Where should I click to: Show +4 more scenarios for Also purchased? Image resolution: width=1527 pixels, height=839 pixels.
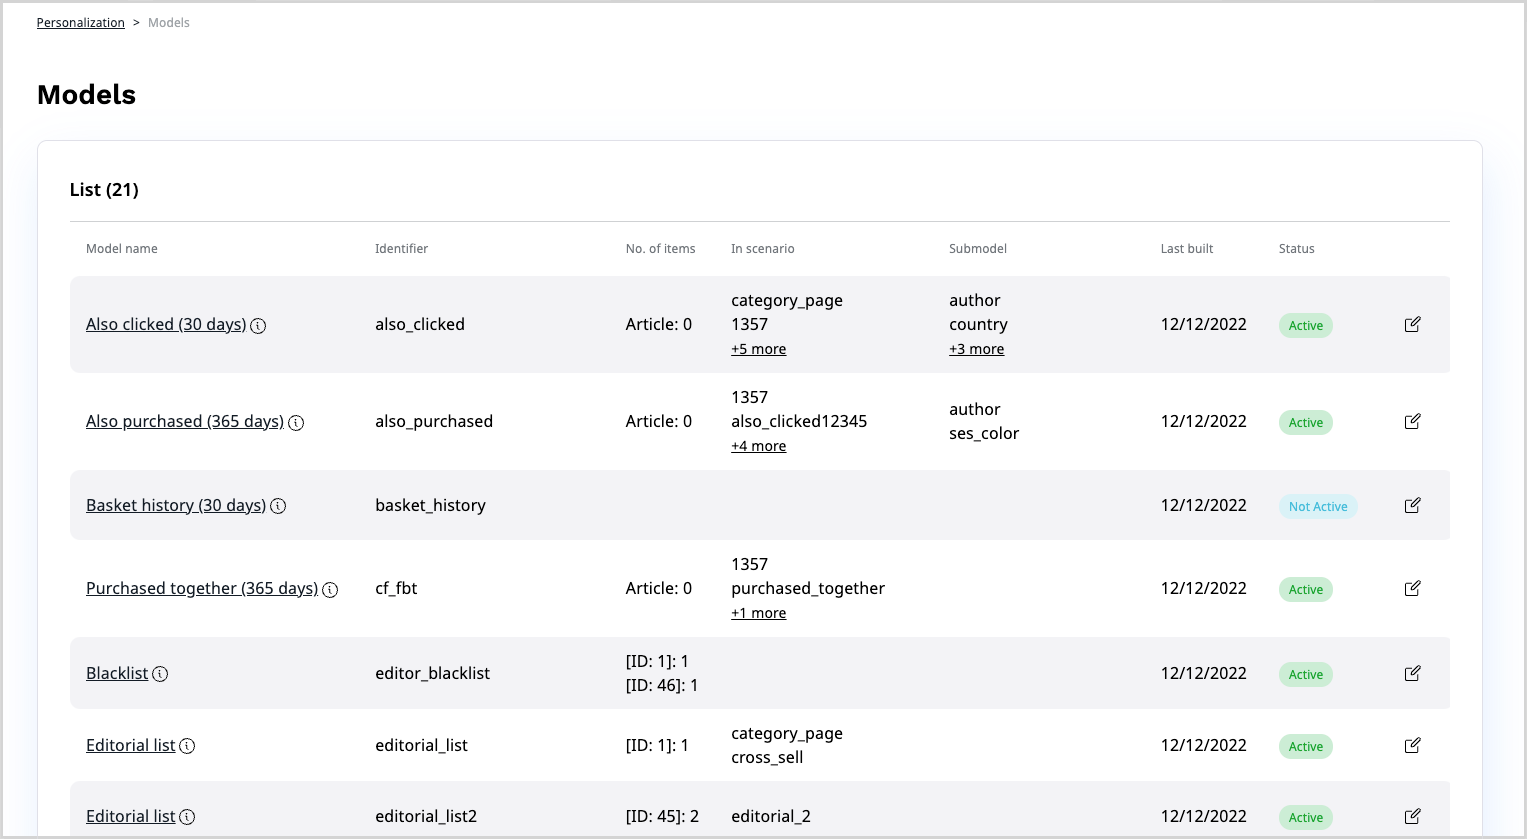758,446
